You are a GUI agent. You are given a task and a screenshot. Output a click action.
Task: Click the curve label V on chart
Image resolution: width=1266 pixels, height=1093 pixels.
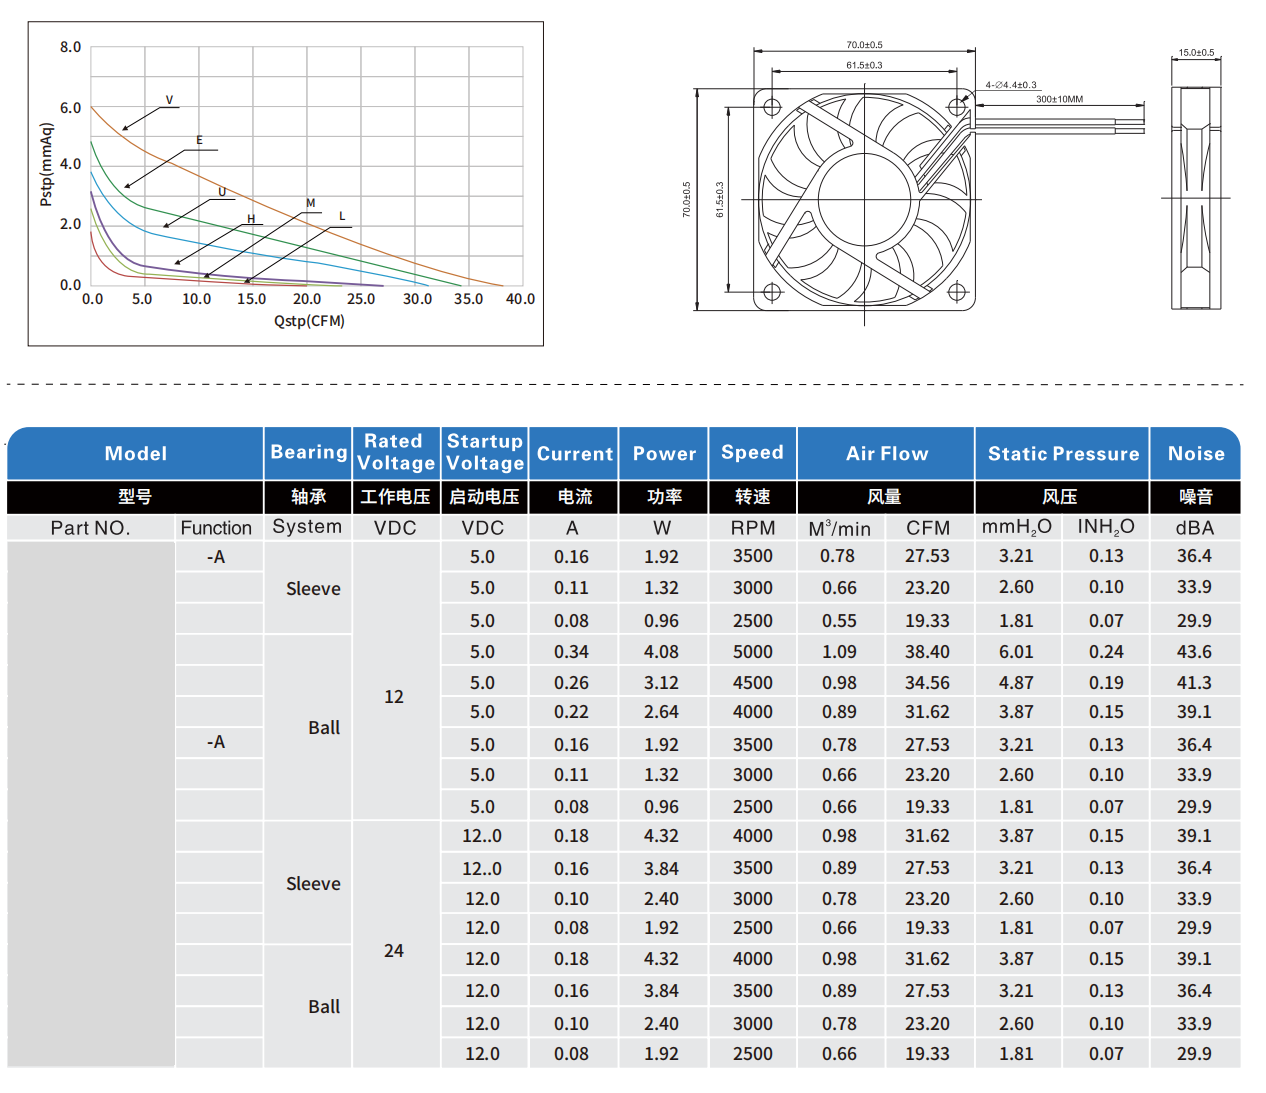pyautogui.click(x=169, y=100)
